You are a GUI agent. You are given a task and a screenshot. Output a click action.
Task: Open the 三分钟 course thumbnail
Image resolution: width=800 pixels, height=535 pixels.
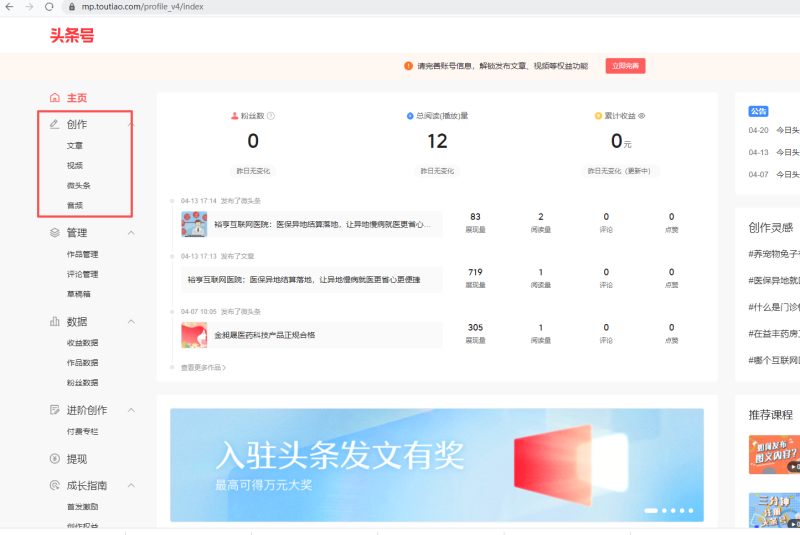[774, 511]
